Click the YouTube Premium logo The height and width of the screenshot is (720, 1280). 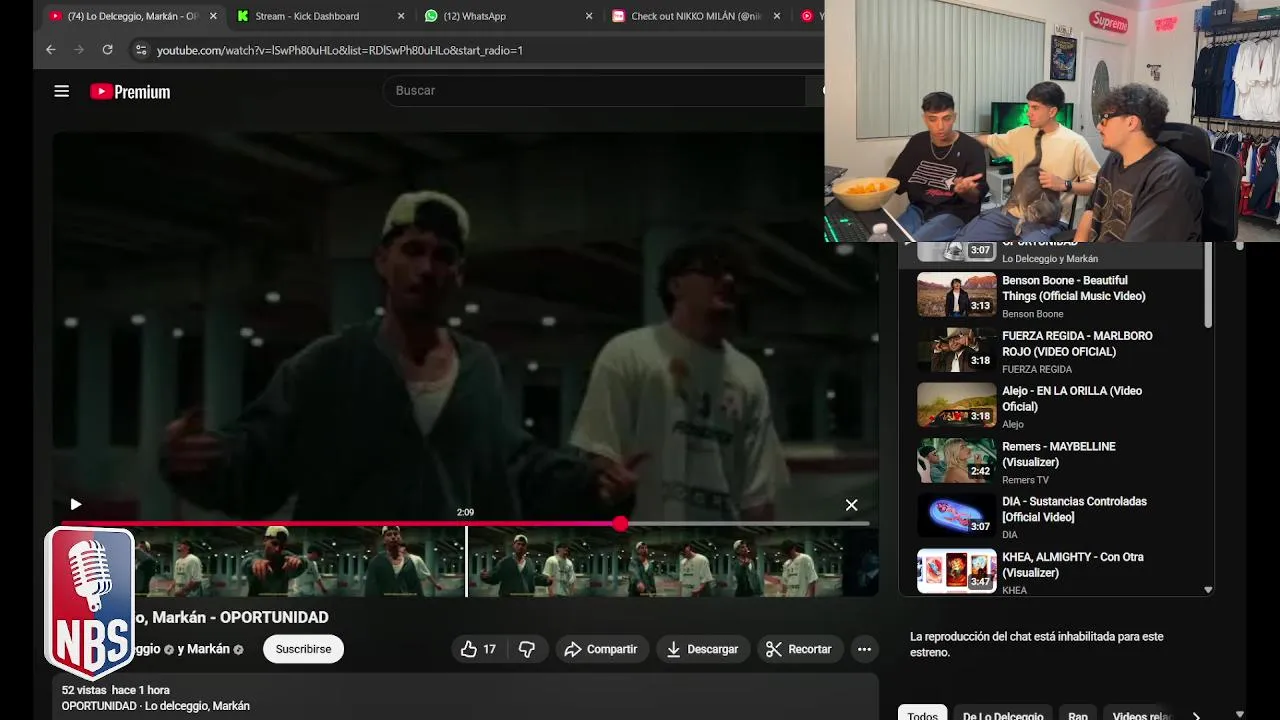tap(130, 92)
